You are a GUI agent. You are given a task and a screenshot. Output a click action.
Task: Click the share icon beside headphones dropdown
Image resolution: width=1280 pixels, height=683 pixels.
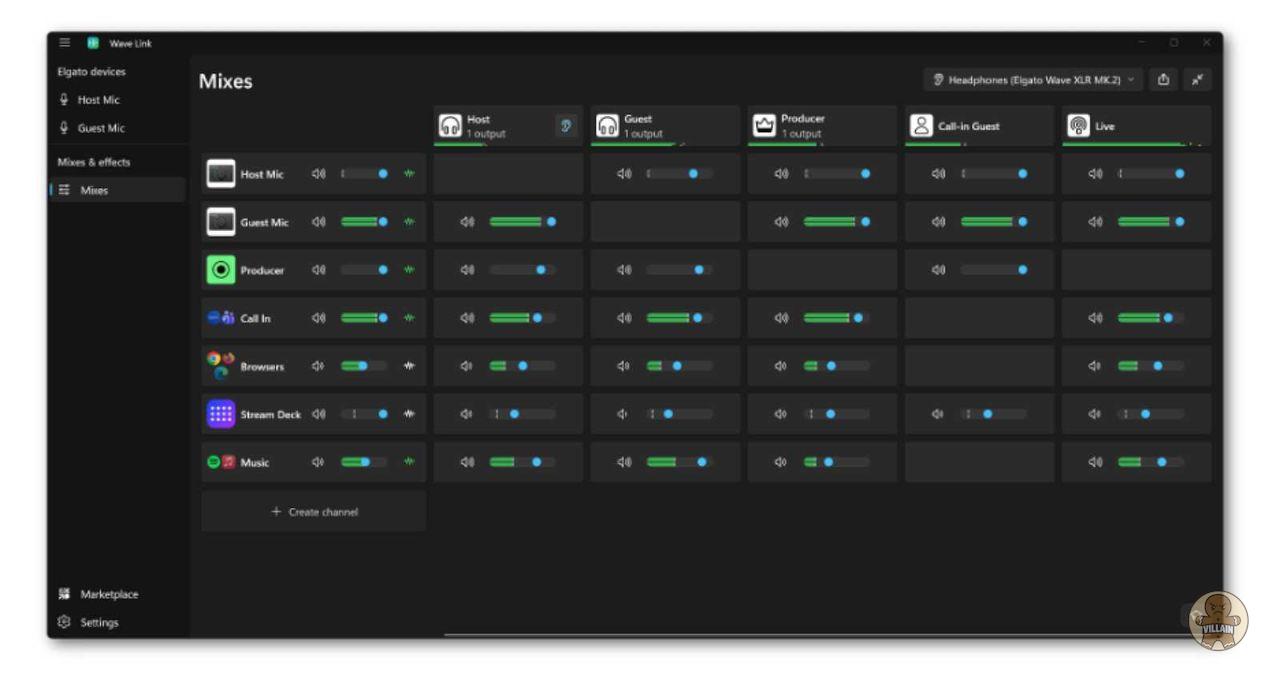[x=1163, y=80]
